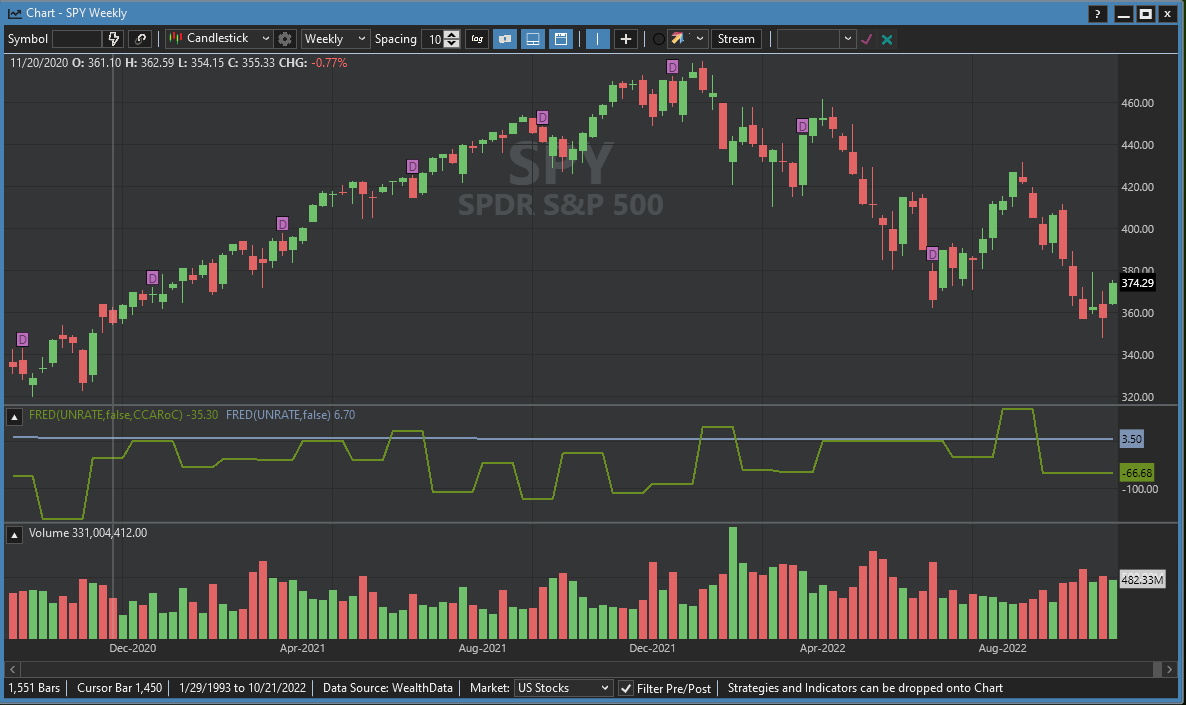The image size is (1186, 705).
Task: Select the crosshair plus cursor tool
Action: point(626,39)
